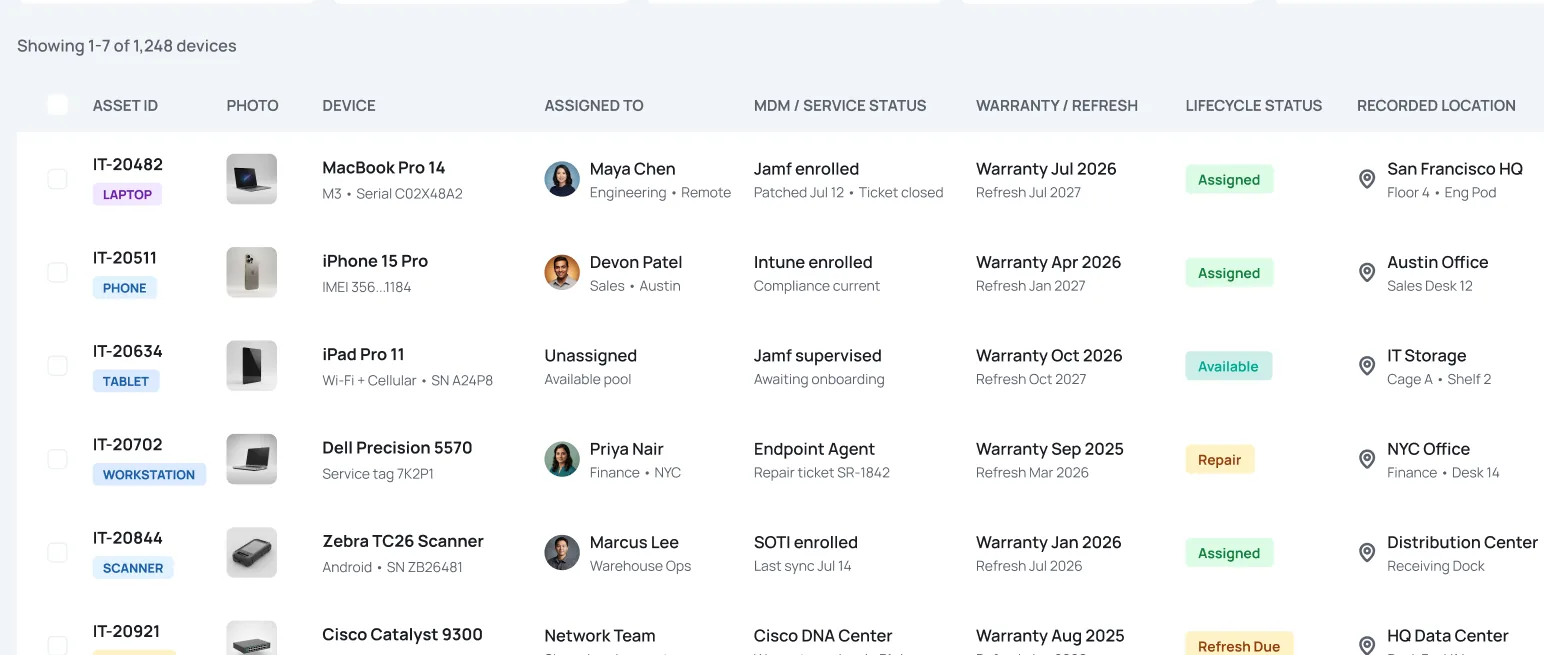The width and height of the screenshot is (1544, 655).
Task: Select all devices with header checkbox
Action: pos(58,105)
